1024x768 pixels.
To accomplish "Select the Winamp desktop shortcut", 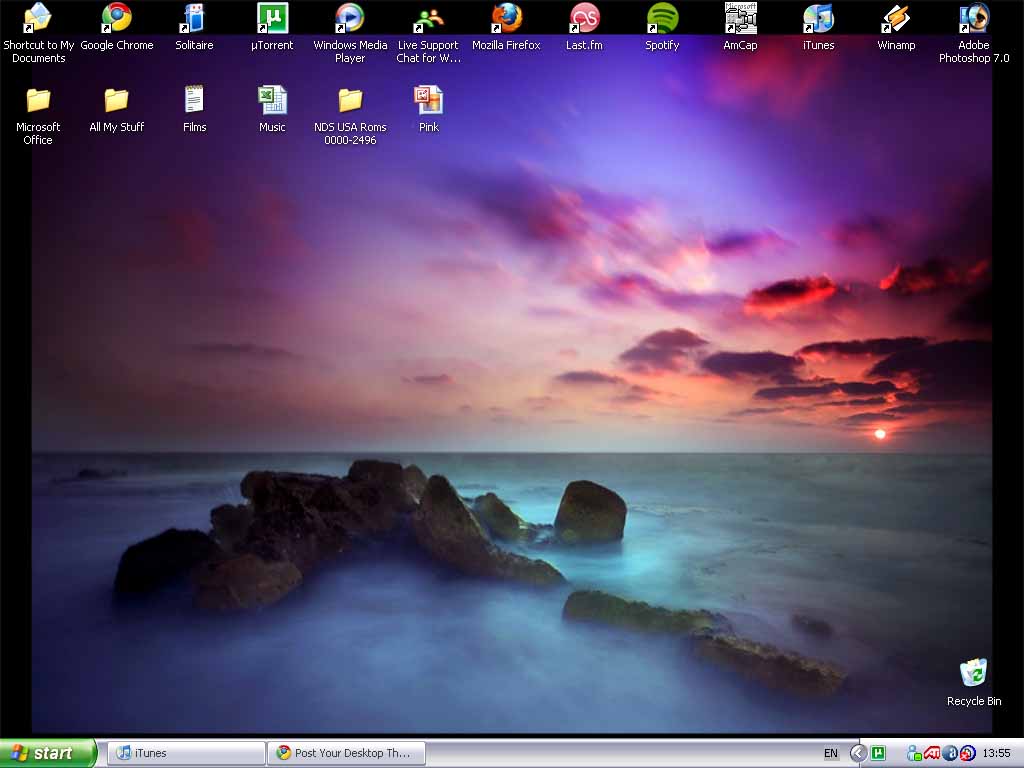I will 896,18.
